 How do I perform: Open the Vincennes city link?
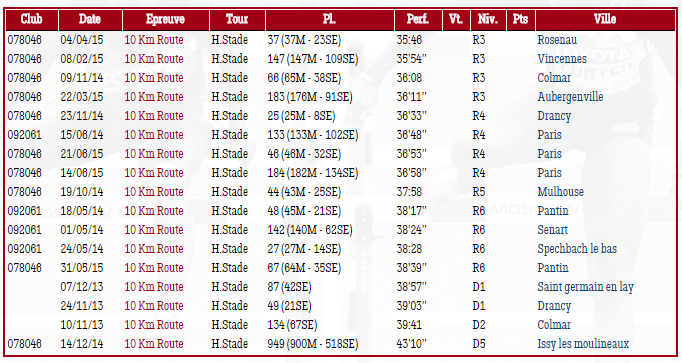562,59
